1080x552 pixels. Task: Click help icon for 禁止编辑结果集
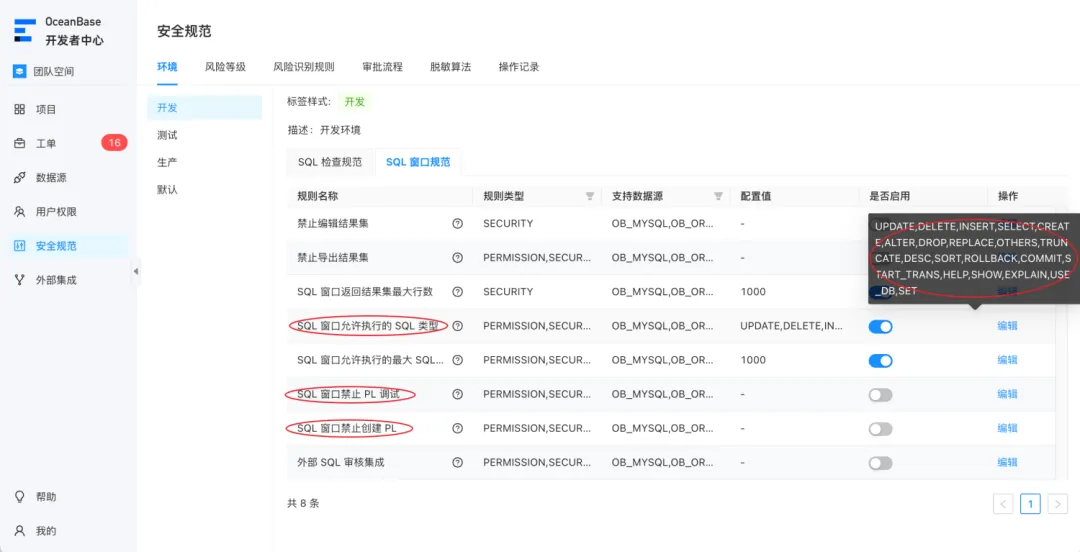pos(457,223)
